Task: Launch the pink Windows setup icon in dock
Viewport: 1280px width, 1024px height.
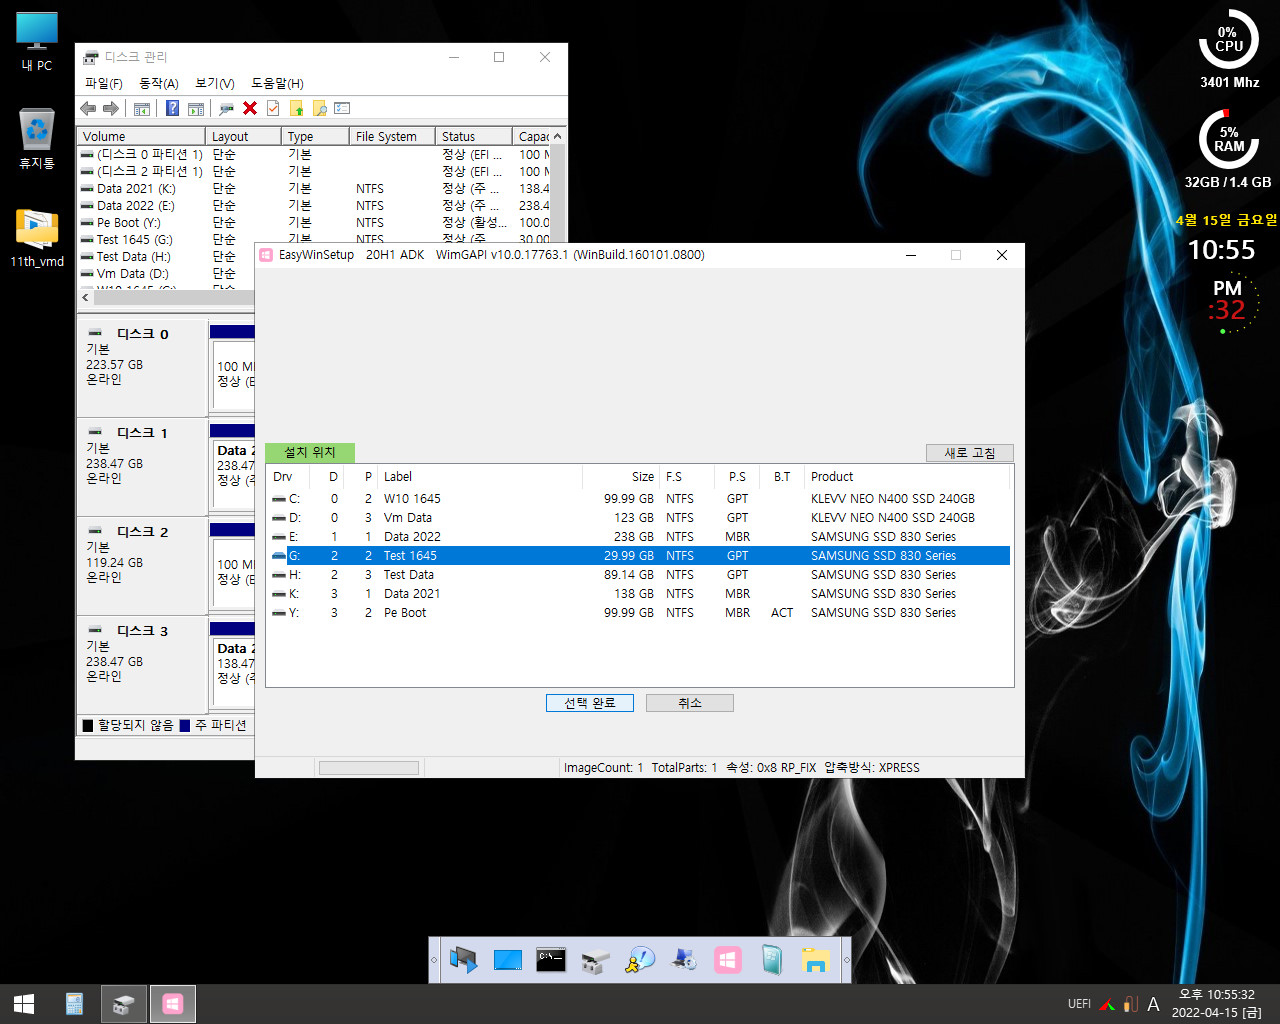Action: [728, 960]
